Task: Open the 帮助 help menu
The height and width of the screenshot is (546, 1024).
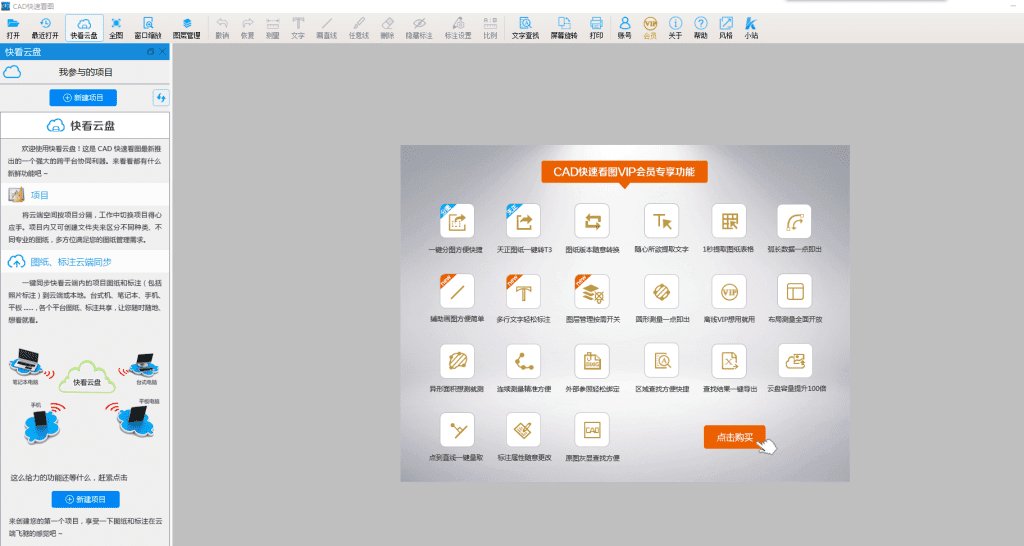Action: (701, 24)
